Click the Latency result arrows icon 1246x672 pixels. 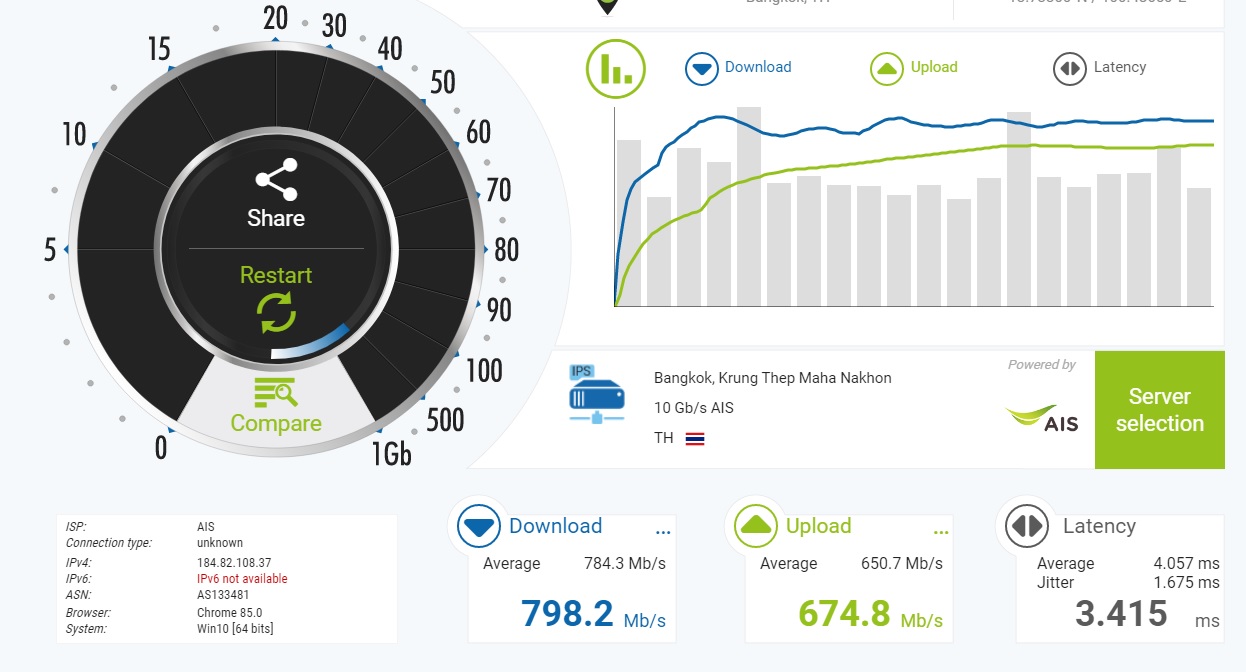point(1027,526)
